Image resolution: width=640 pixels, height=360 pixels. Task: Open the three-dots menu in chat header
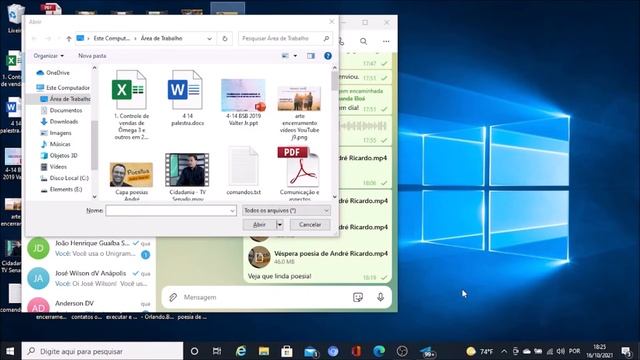386,41
